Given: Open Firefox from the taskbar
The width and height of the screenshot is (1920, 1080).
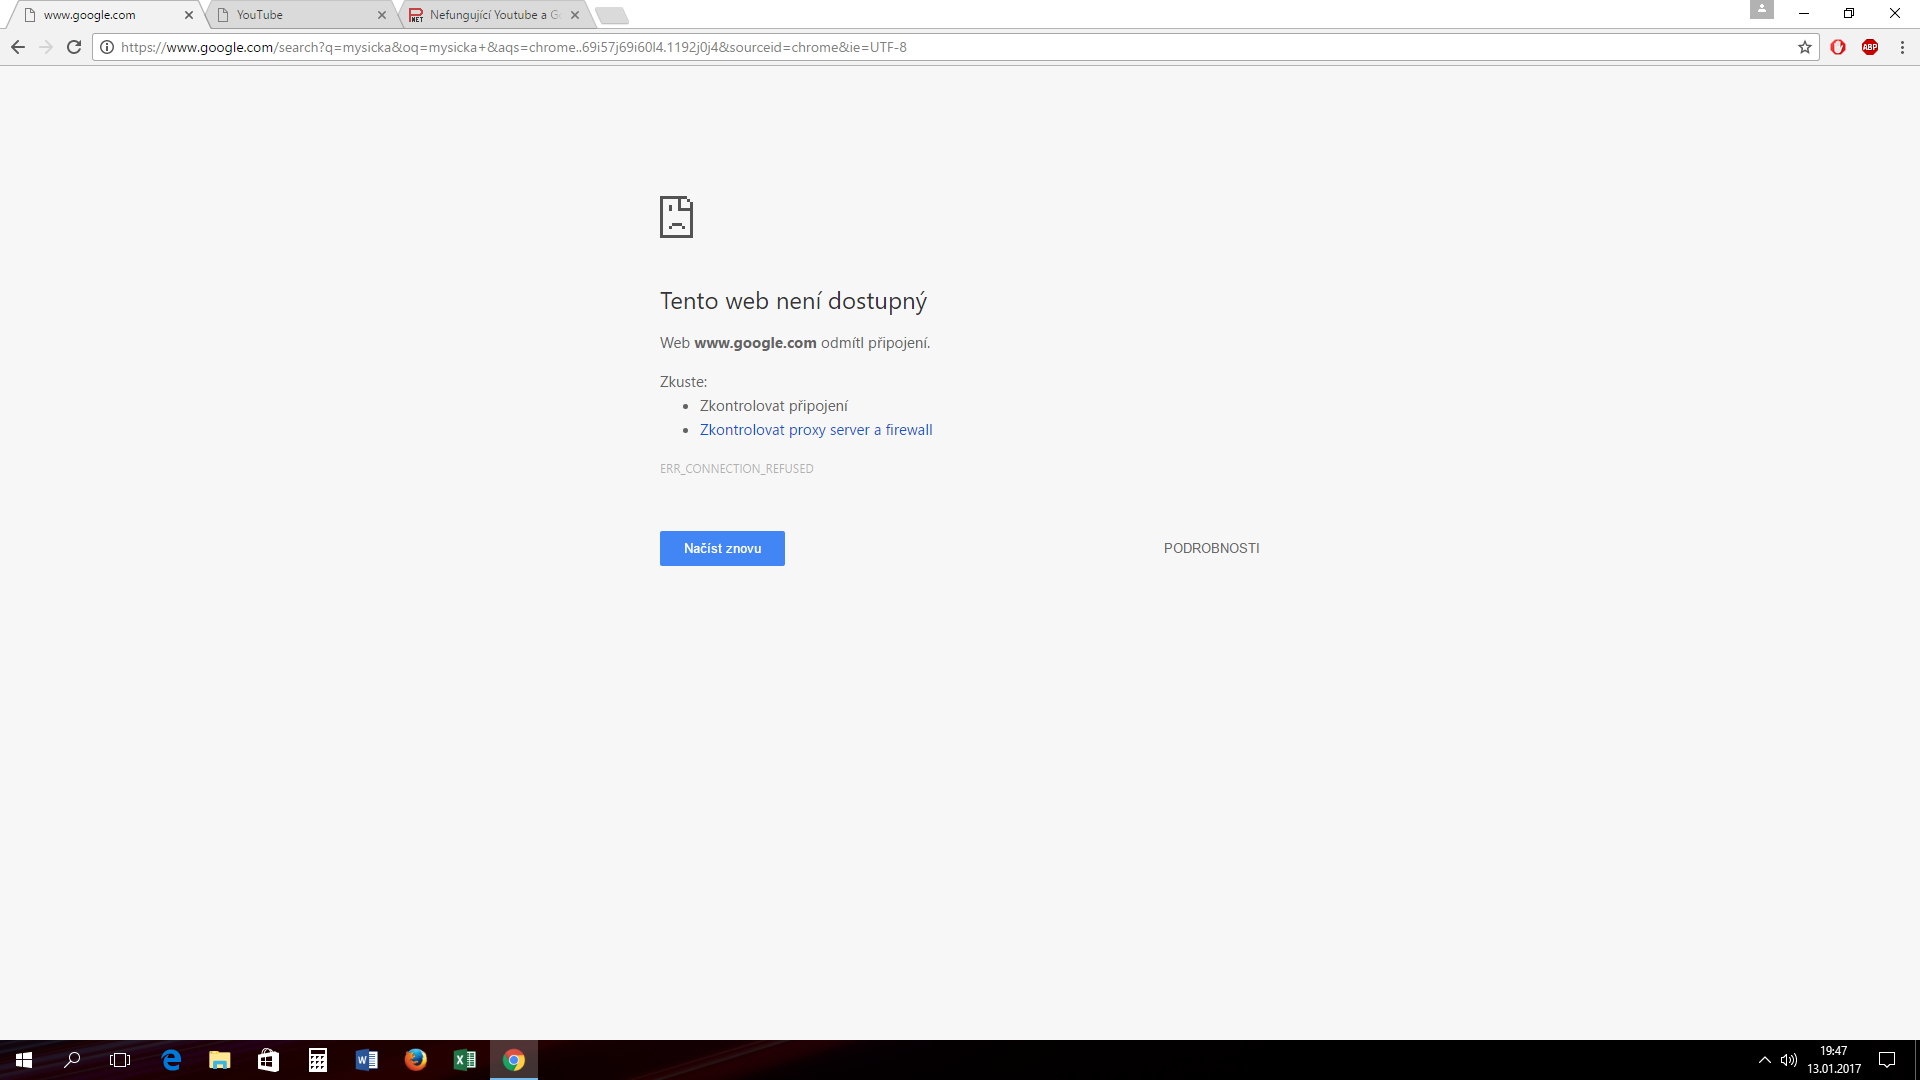Looking at the screenshot, I should [416, 1060].
